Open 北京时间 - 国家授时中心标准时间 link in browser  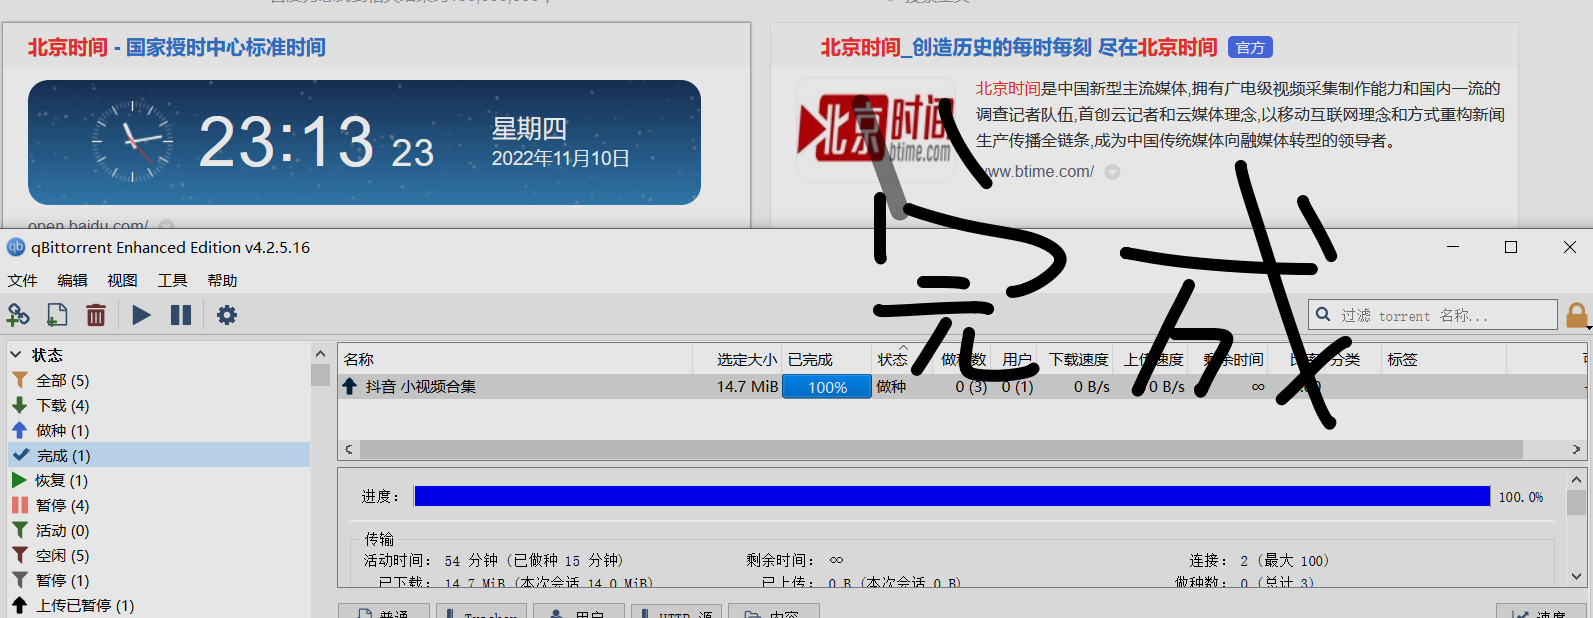coord(176,47)
